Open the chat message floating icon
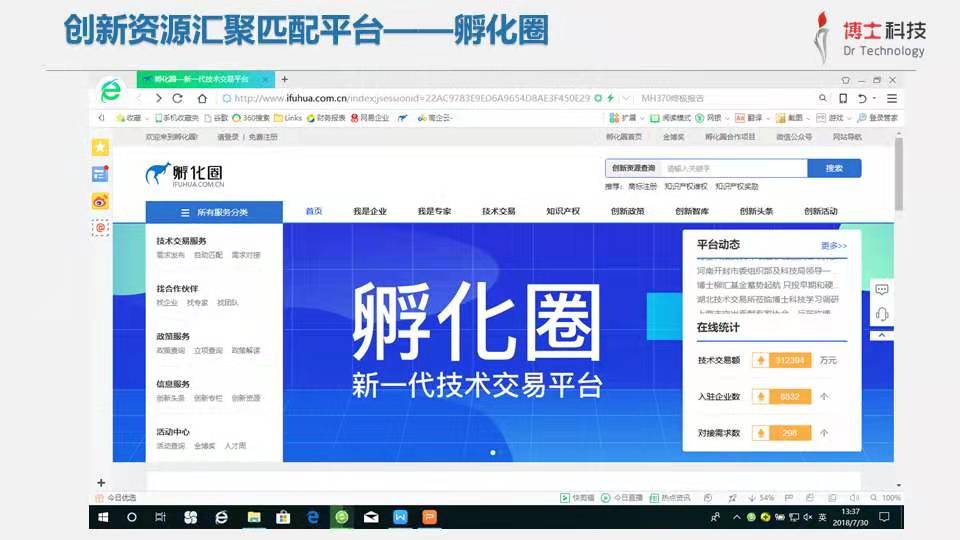The image size is (960, 540). (x=882, y=289)
